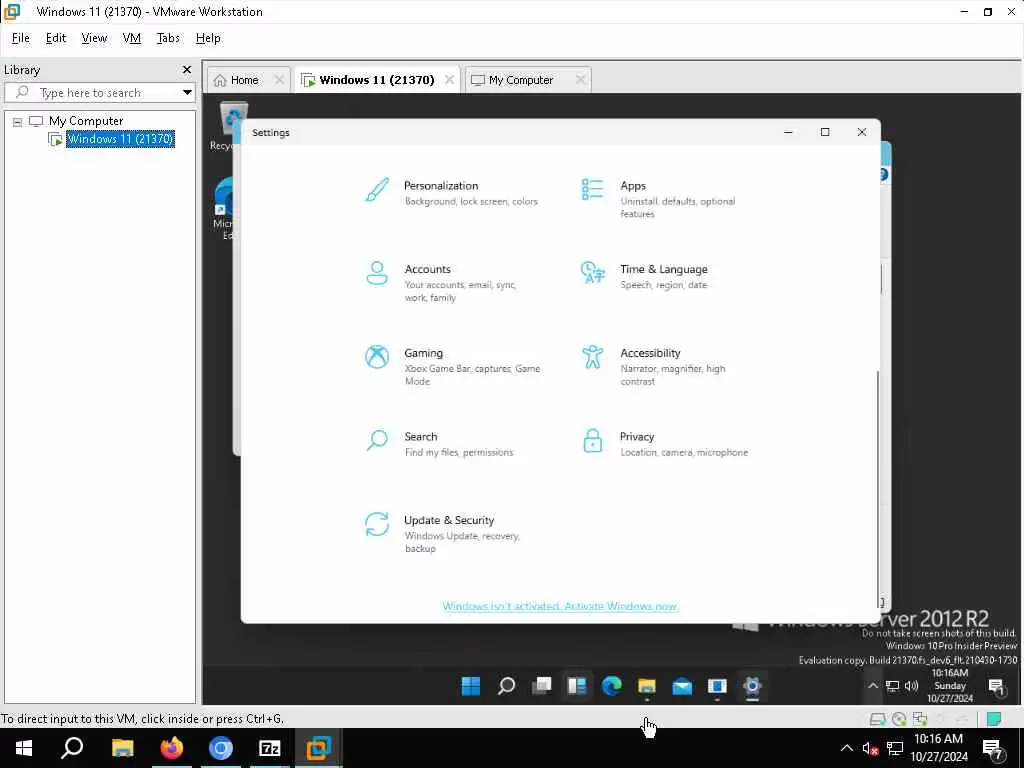
Task: Open the Personalization category title
Action: pyautogui.click(x=441, y=185)
